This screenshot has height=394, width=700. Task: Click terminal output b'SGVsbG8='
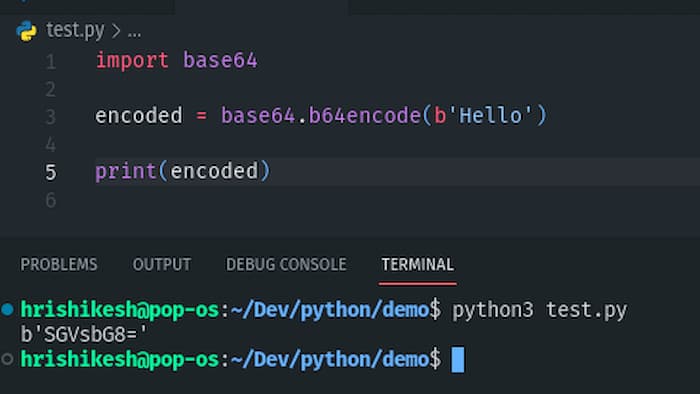tap(84, 334)
